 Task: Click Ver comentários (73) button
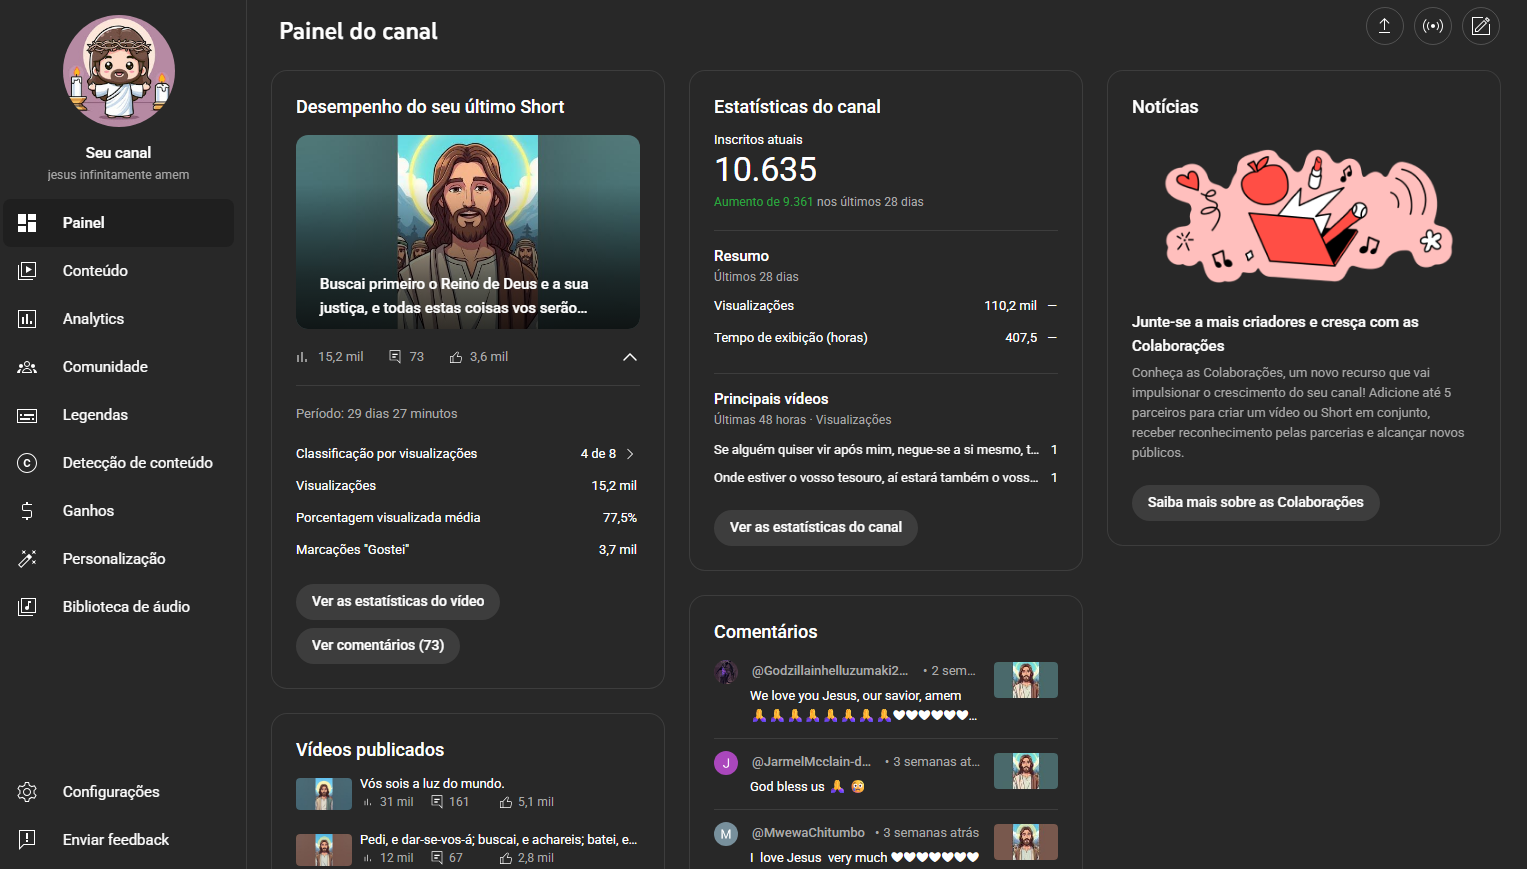tap(377, 645)
